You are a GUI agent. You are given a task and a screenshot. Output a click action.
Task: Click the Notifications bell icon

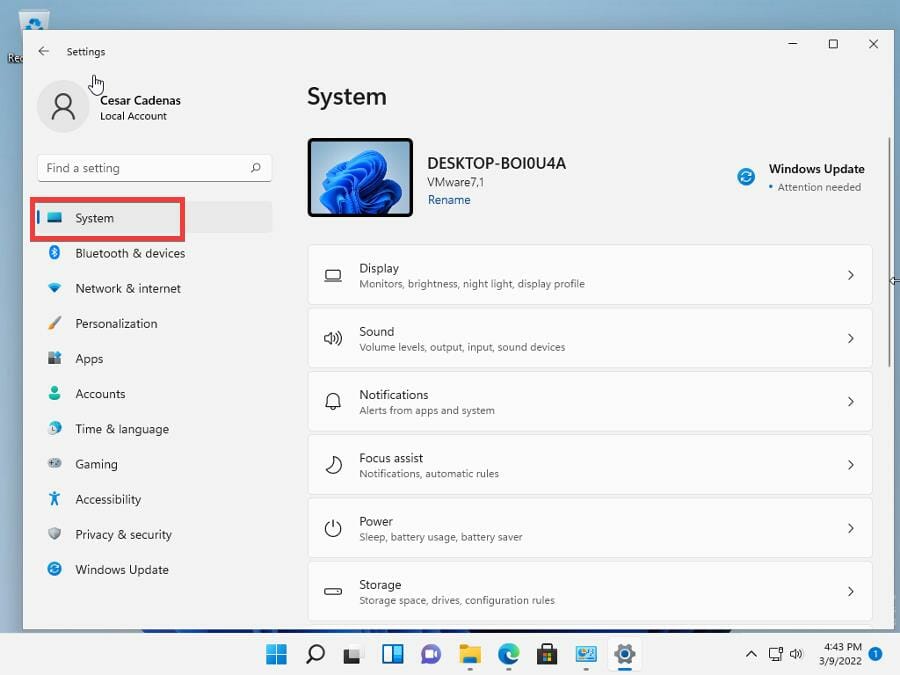point(333,402)
